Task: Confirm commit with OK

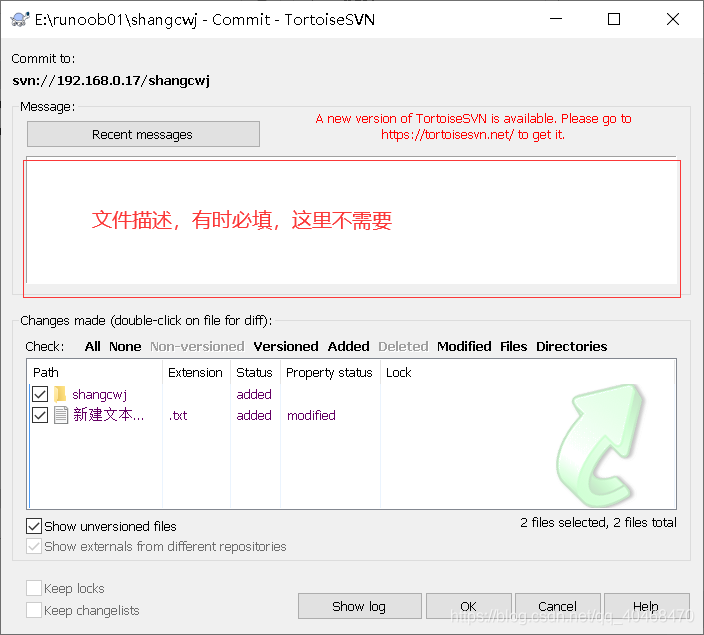Action: click(468, 606)
